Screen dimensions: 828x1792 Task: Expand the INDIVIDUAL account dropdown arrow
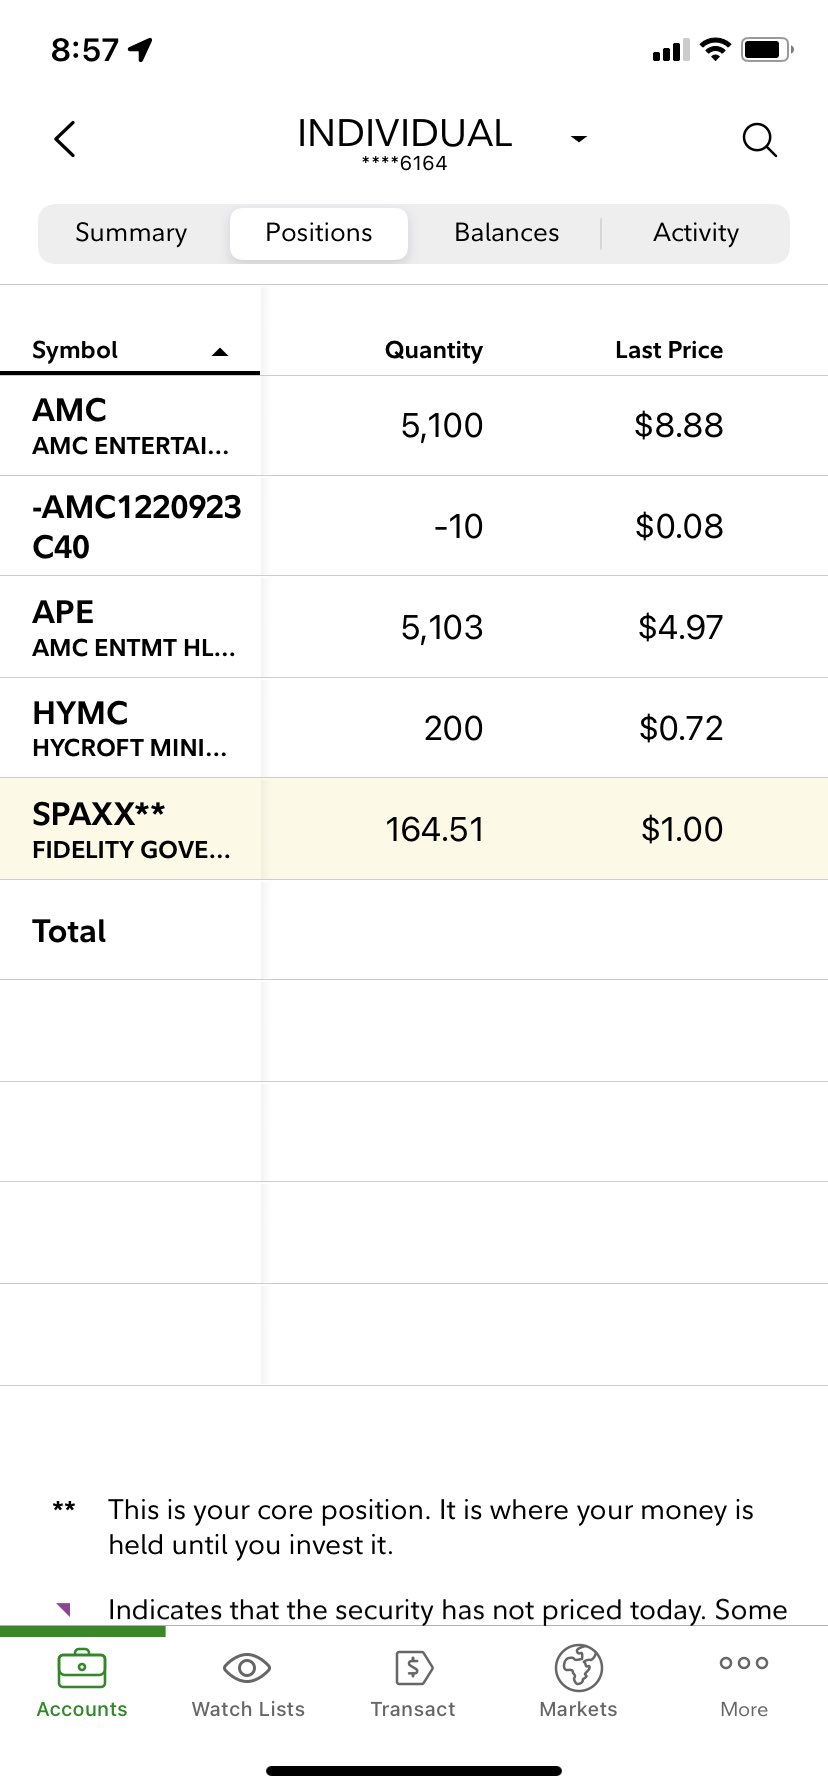coord(578,139)
